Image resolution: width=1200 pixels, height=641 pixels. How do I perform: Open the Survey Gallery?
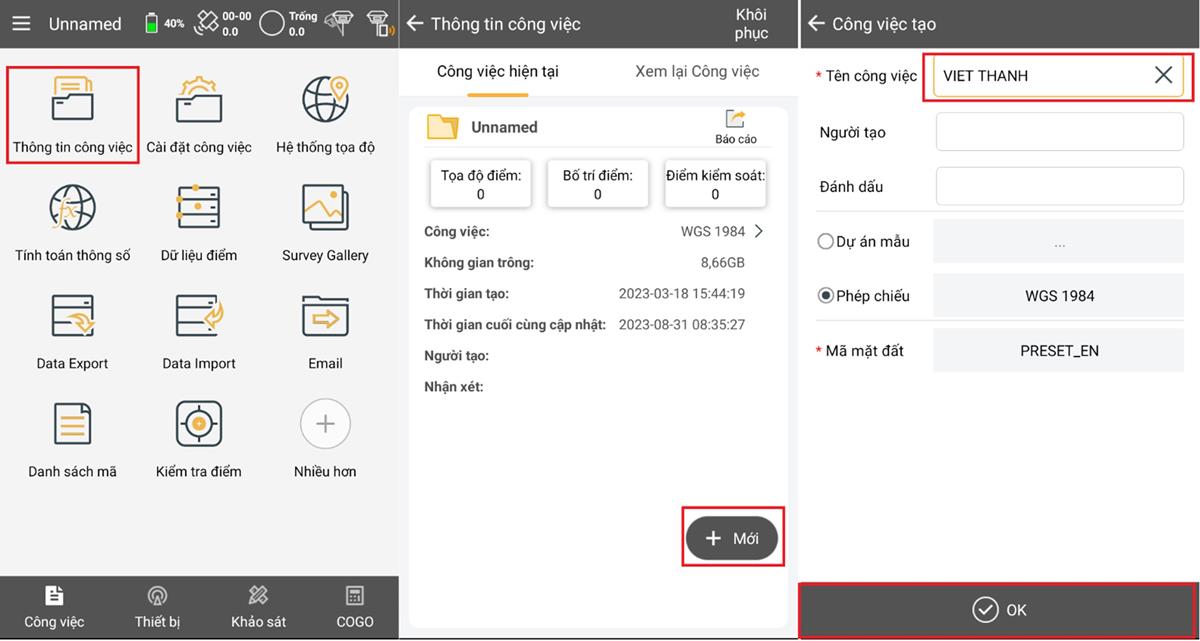(x=325, y=221)
